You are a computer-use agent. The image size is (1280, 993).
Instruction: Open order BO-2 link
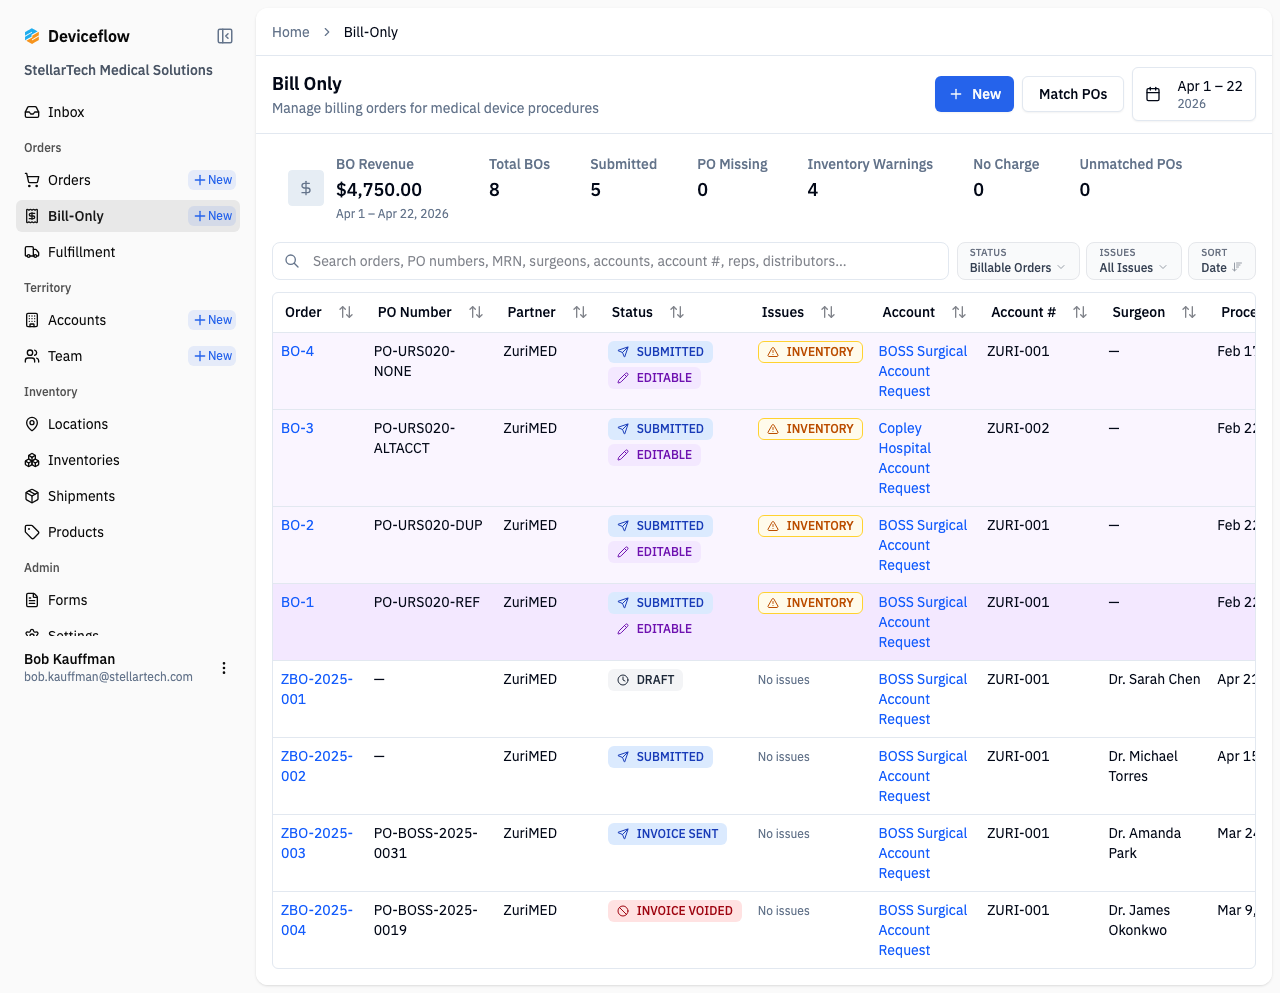(297, 525)
